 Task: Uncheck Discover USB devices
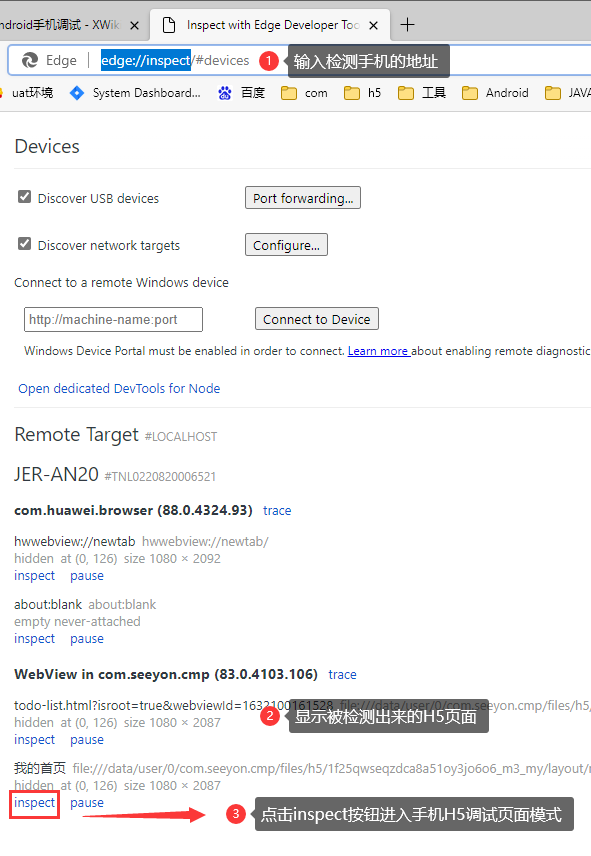coord(25,197)
